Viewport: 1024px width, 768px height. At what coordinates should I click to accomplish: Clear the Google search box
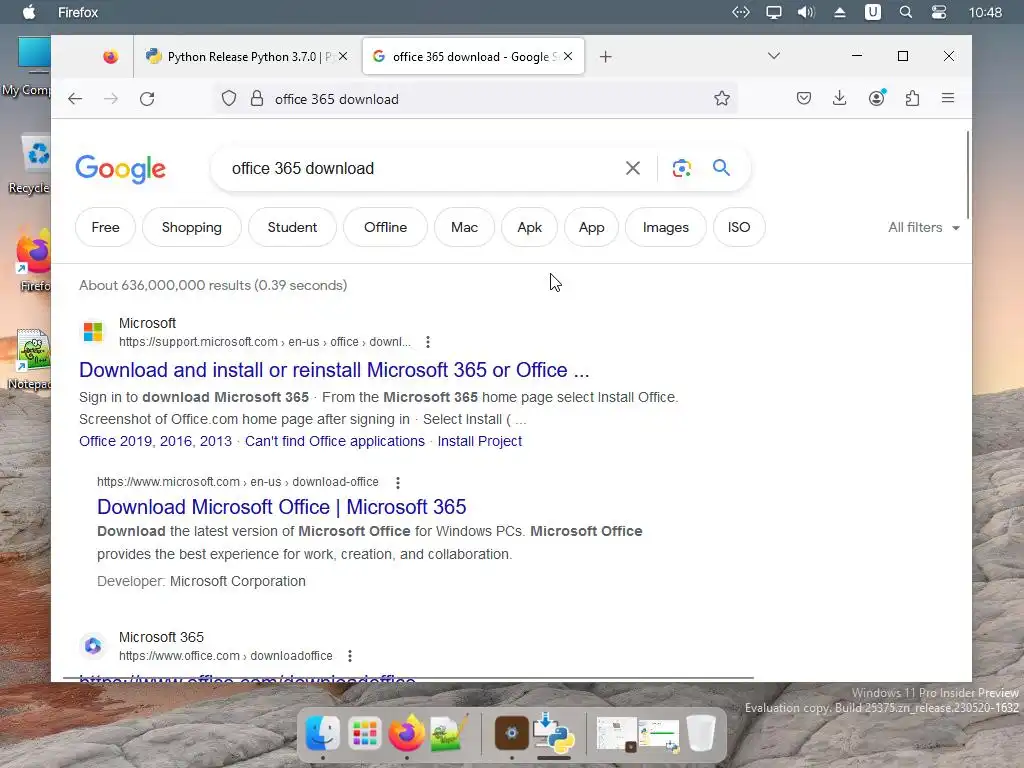click(x=633, y=168)
